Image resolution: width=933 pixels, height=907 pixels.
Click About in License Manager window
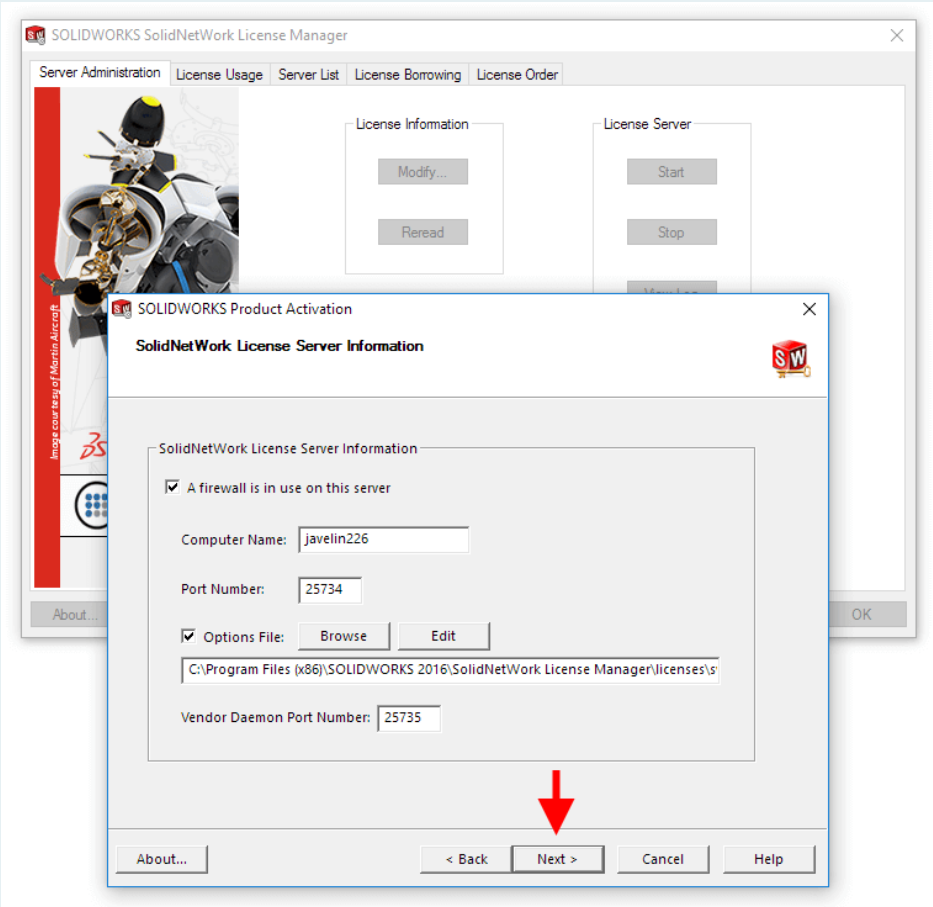tap(70, 614)
